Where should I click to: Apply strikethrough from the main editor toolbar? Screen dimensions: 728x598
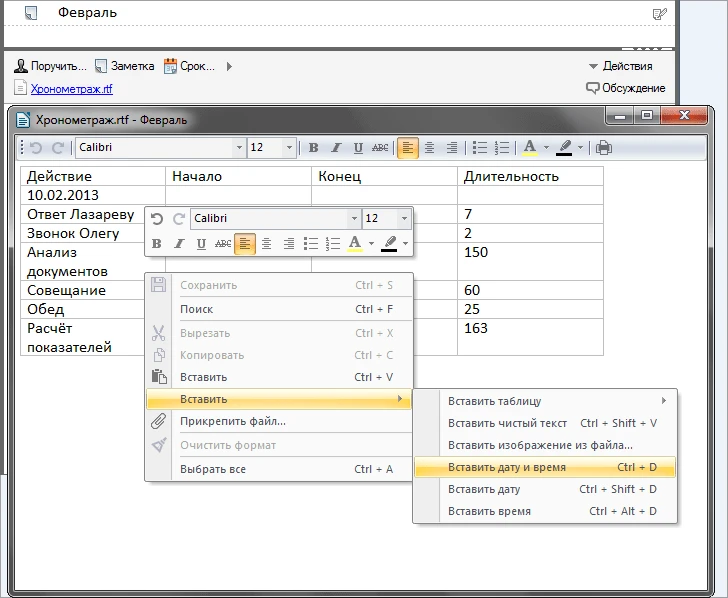(380, 148)
